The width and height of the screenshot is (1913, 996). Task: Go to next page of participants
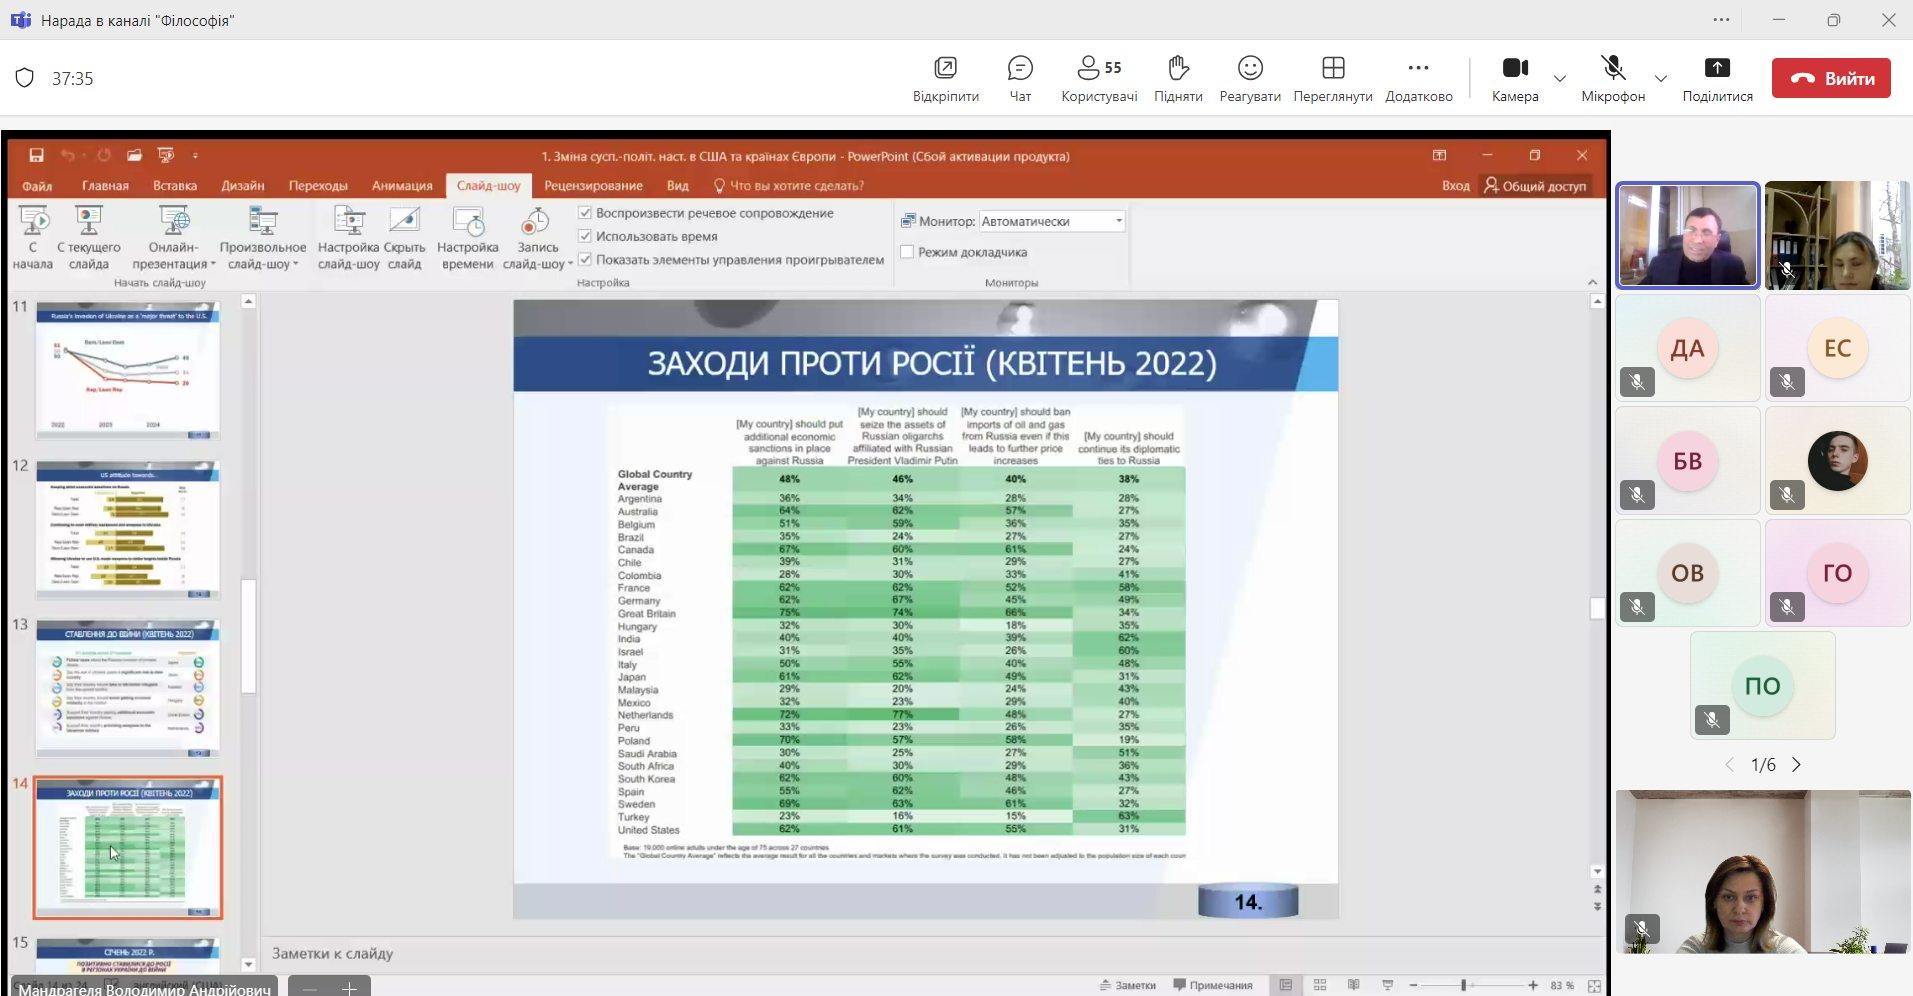[x=1796, y=765]
